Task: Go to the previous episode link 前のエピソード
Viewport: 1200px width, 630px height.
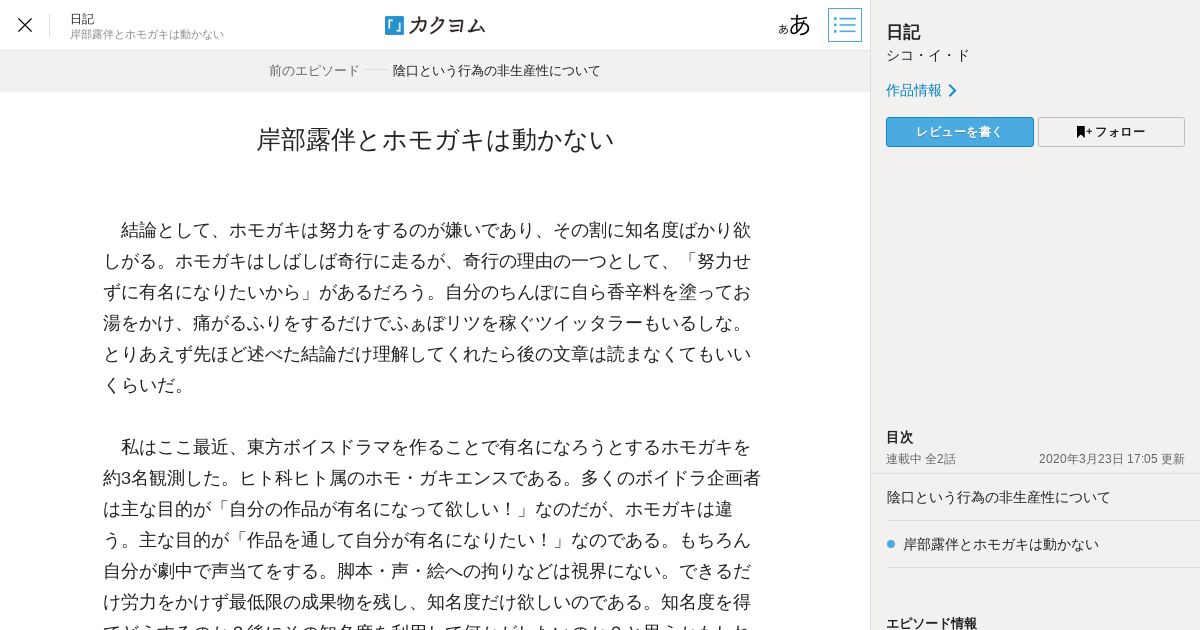Action: (435, 71)
